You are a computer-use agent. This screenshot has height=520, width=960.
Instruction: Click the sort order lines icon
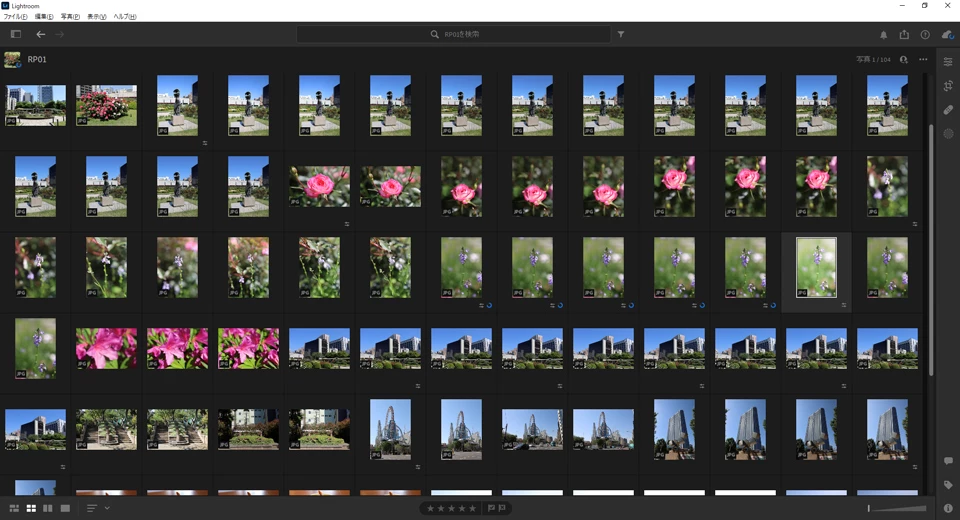pyautogui.click(x=92, y=508)
